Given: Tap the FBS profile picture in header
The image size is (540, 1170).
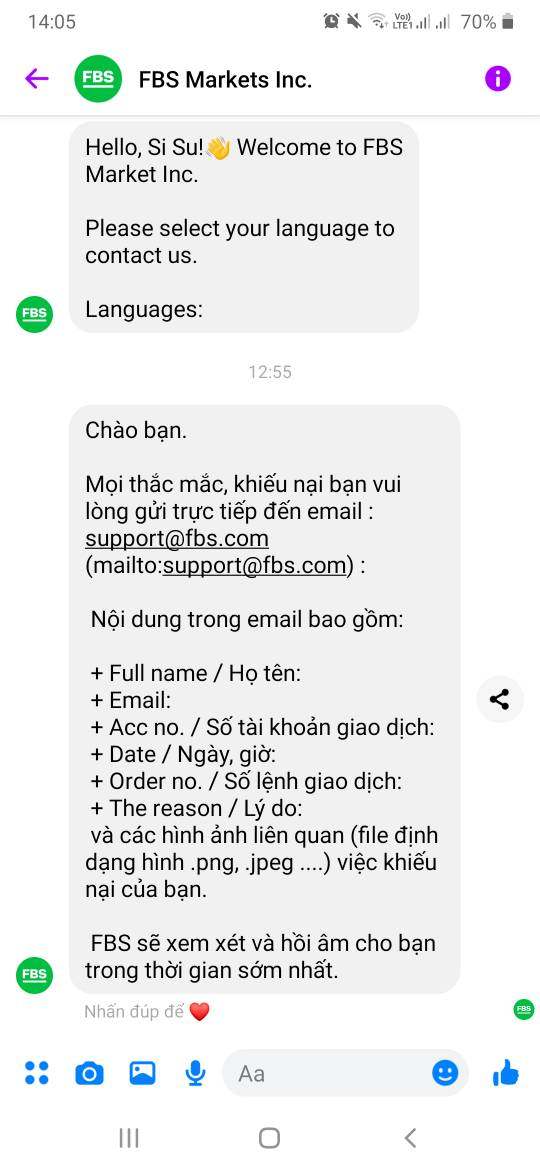Looking at the screenshot, I should (98, 78).
